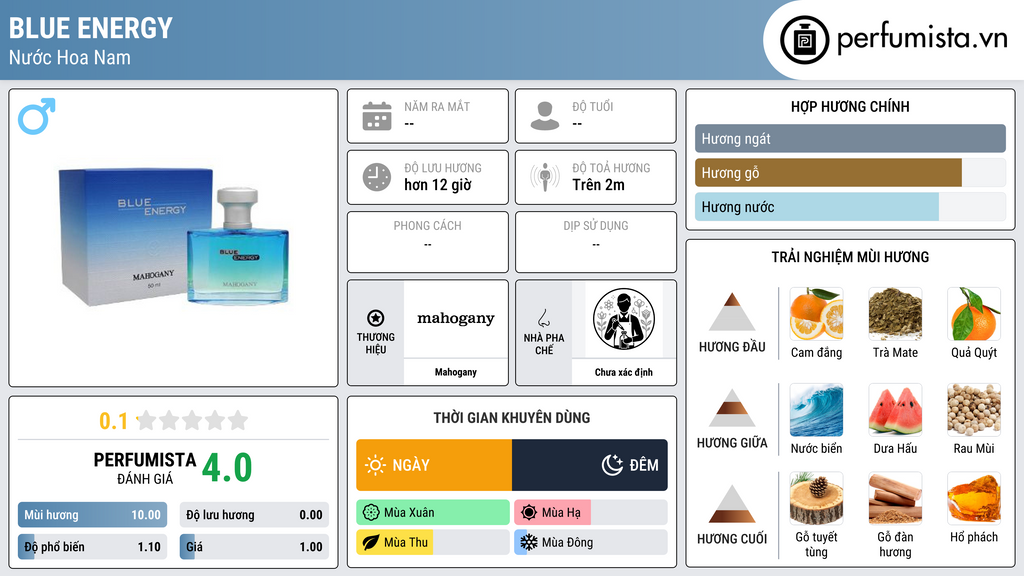Image resolution: width=1024 pixels, height=576 pixels.
Task: Click the Mùi hương 10.00 score bar
Action: pyautogui.click(x=92, y=515)
